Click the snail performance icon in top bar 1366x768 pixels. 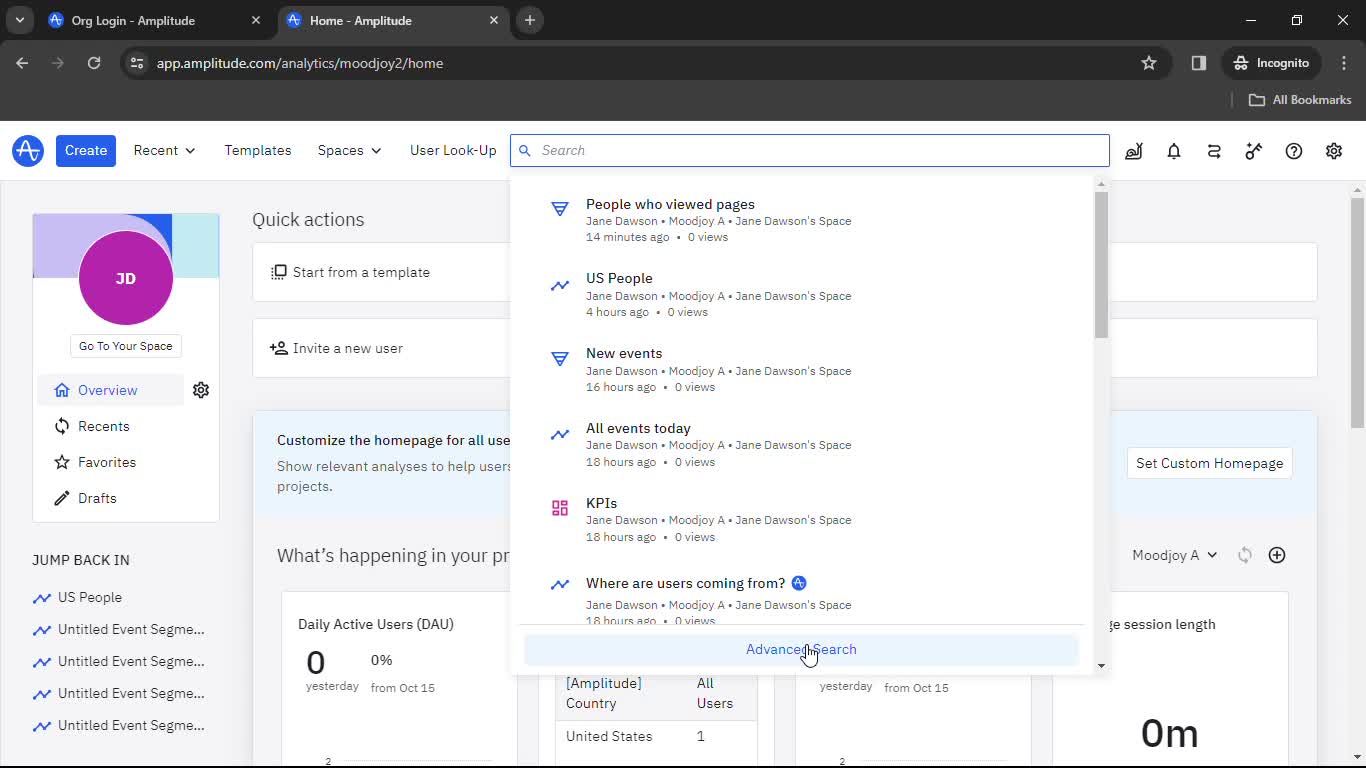click(x=1134, y=151)
